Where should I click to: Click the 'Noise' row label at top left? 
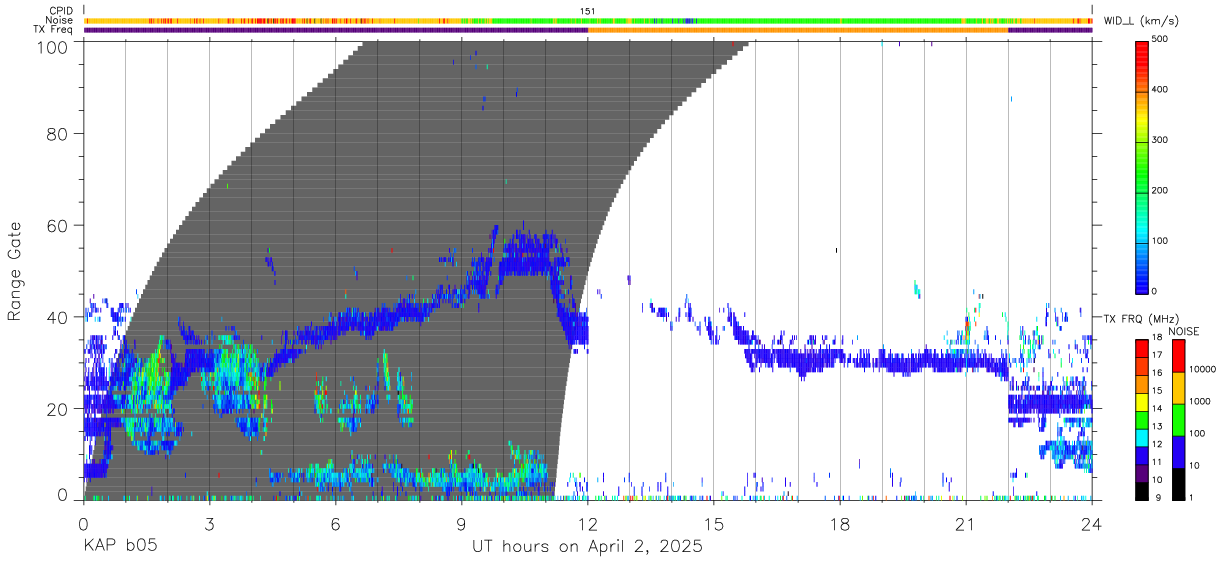60,20
